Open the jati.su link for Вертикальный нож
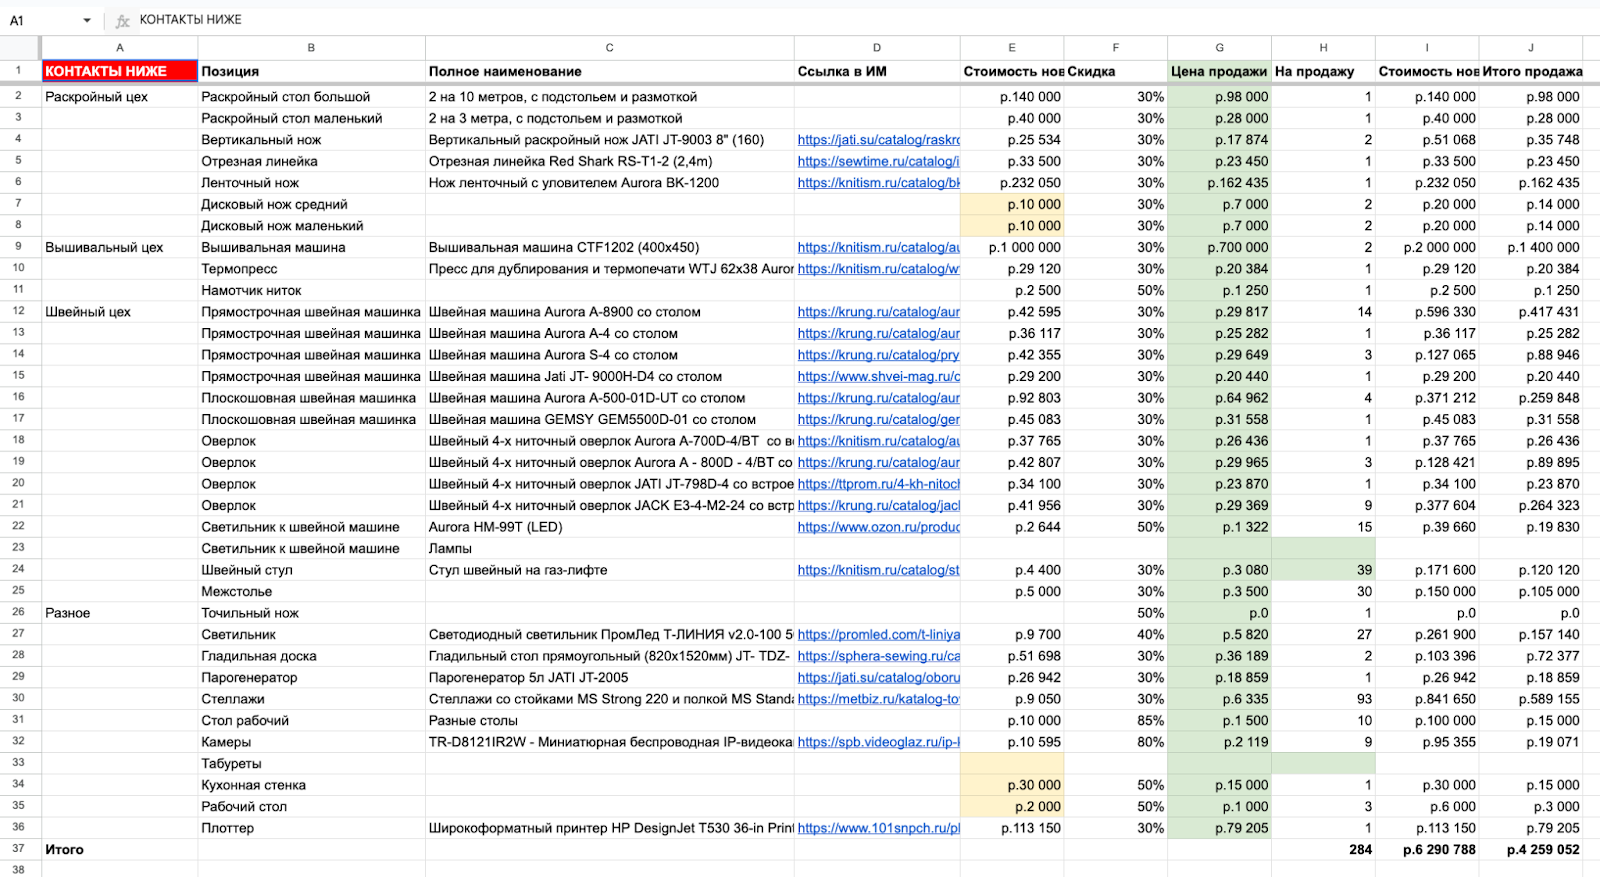 pos(878,140)
